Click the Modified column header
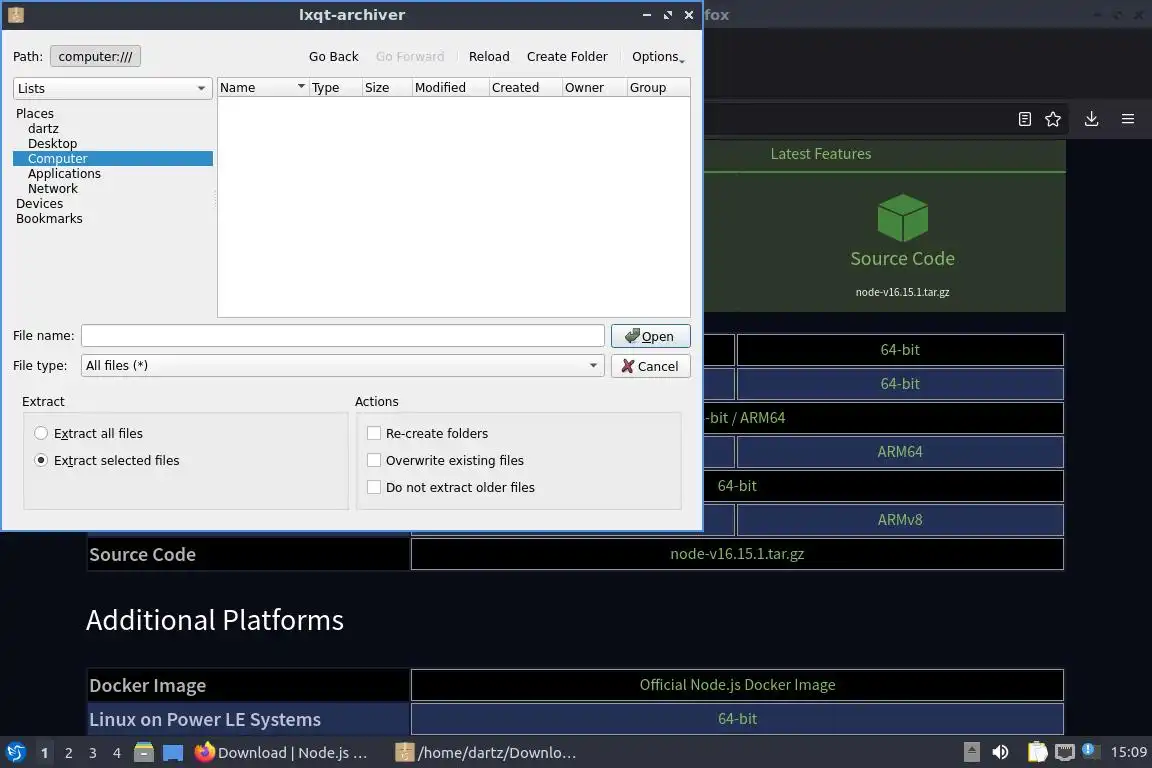Screen dimensions: 1152x768 click(x=450, y=87)
